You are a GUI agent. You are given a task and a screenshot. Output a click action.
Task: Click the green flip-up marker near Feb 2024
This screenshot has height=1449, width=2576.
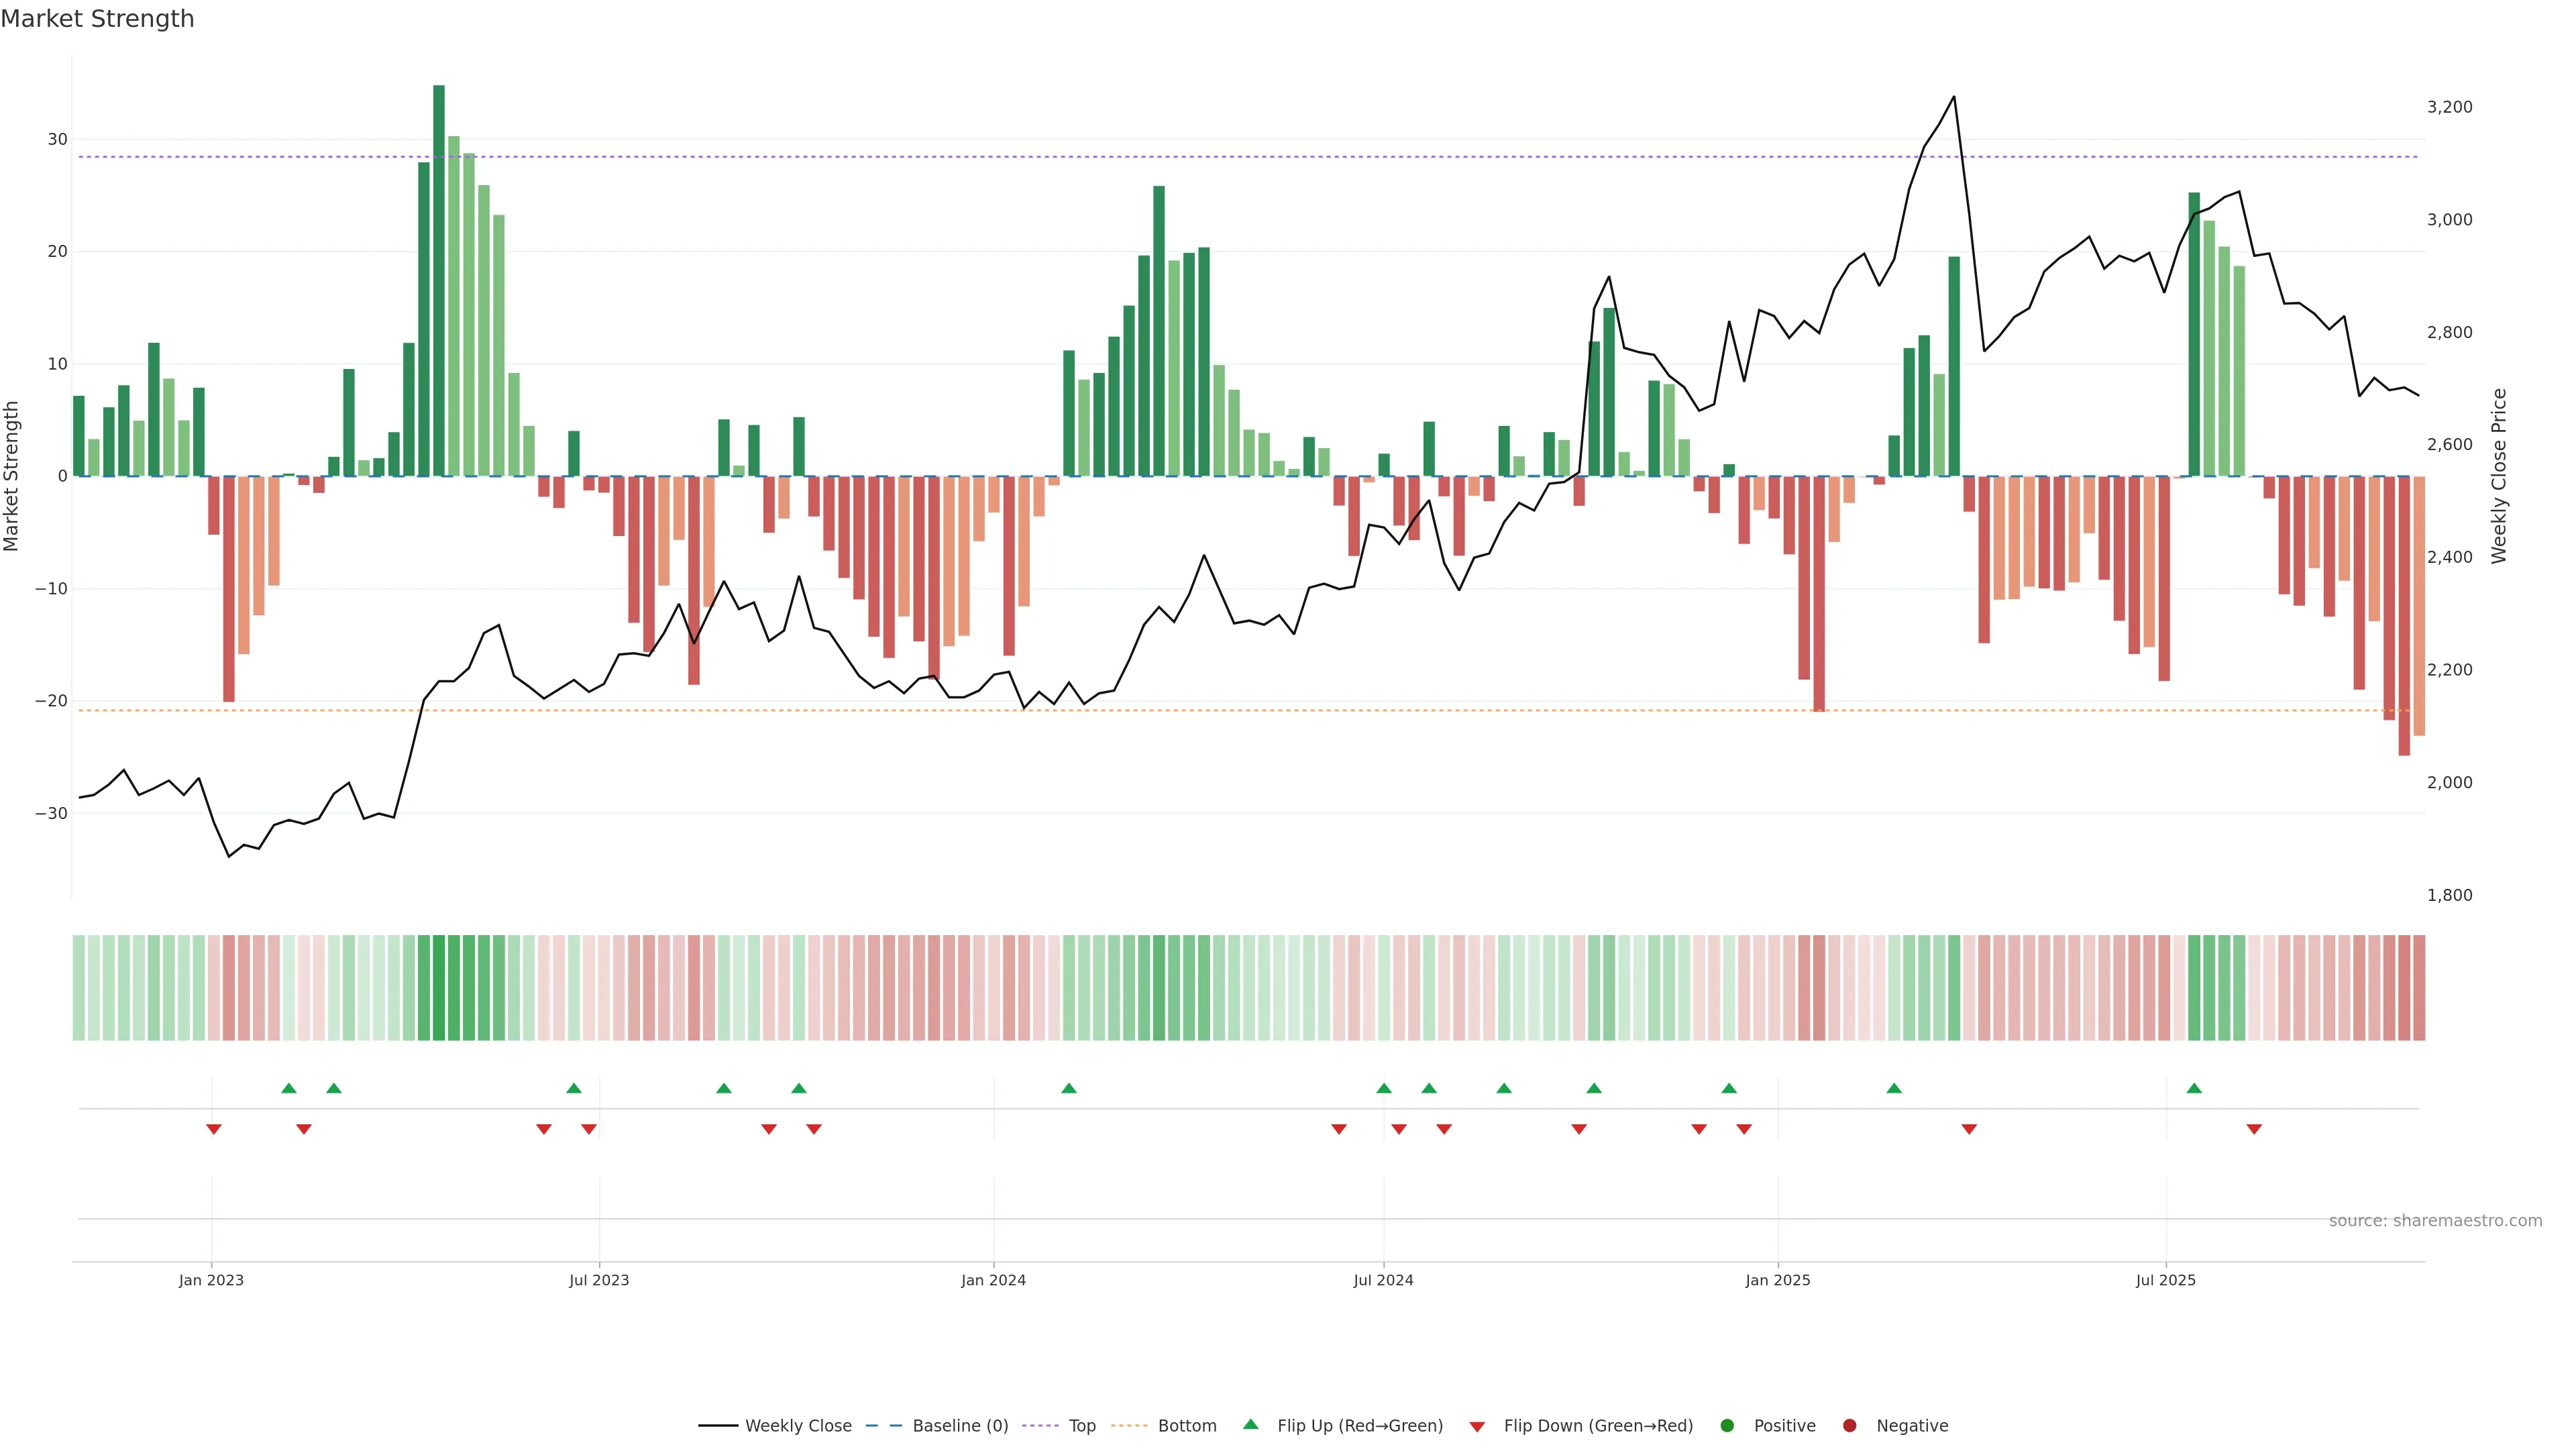click(1069, 1088)
